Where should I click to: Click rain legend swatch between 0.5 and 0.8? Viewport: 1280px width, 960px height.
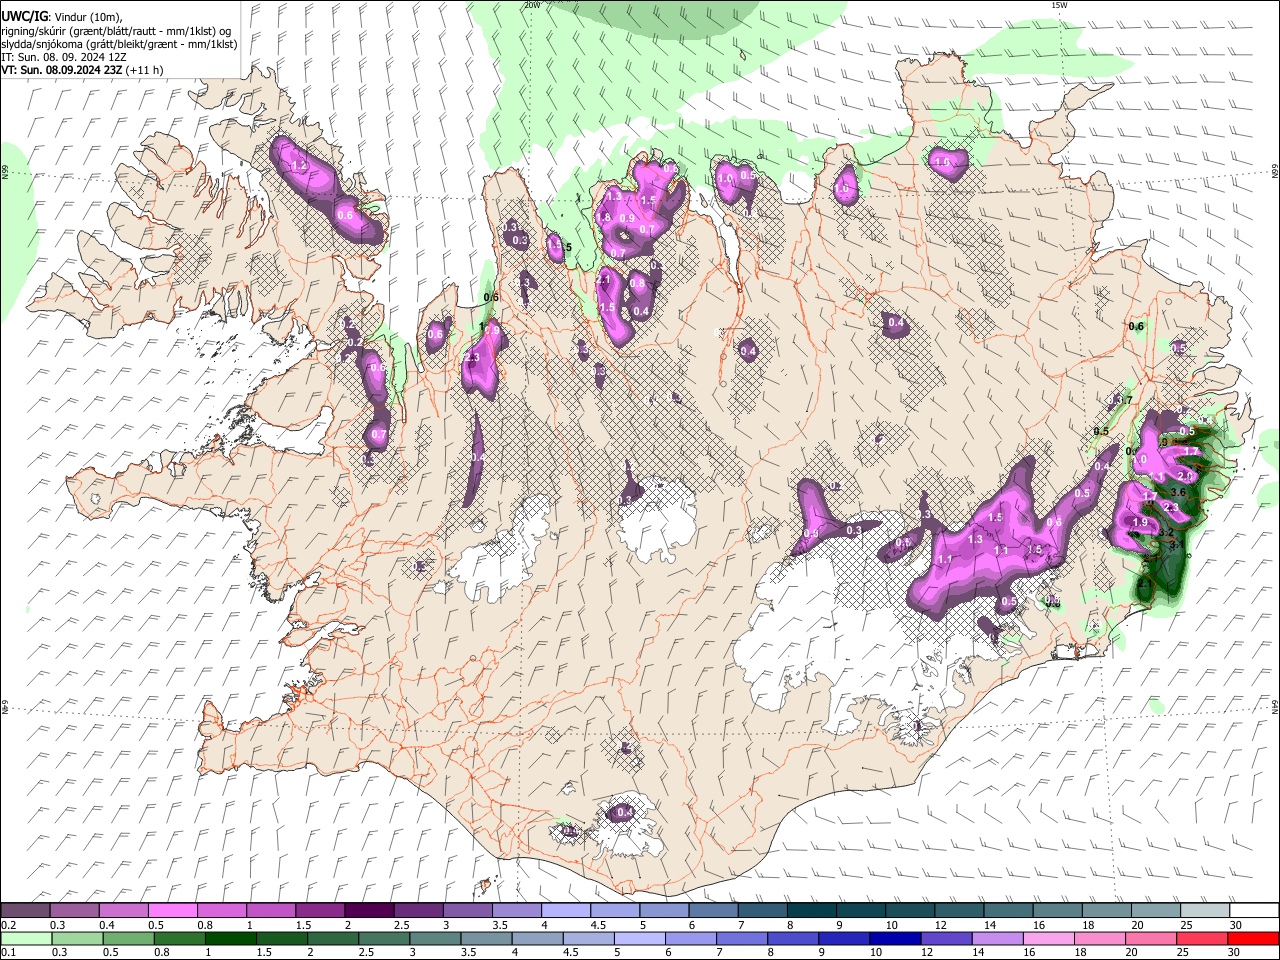coord(128,938)
